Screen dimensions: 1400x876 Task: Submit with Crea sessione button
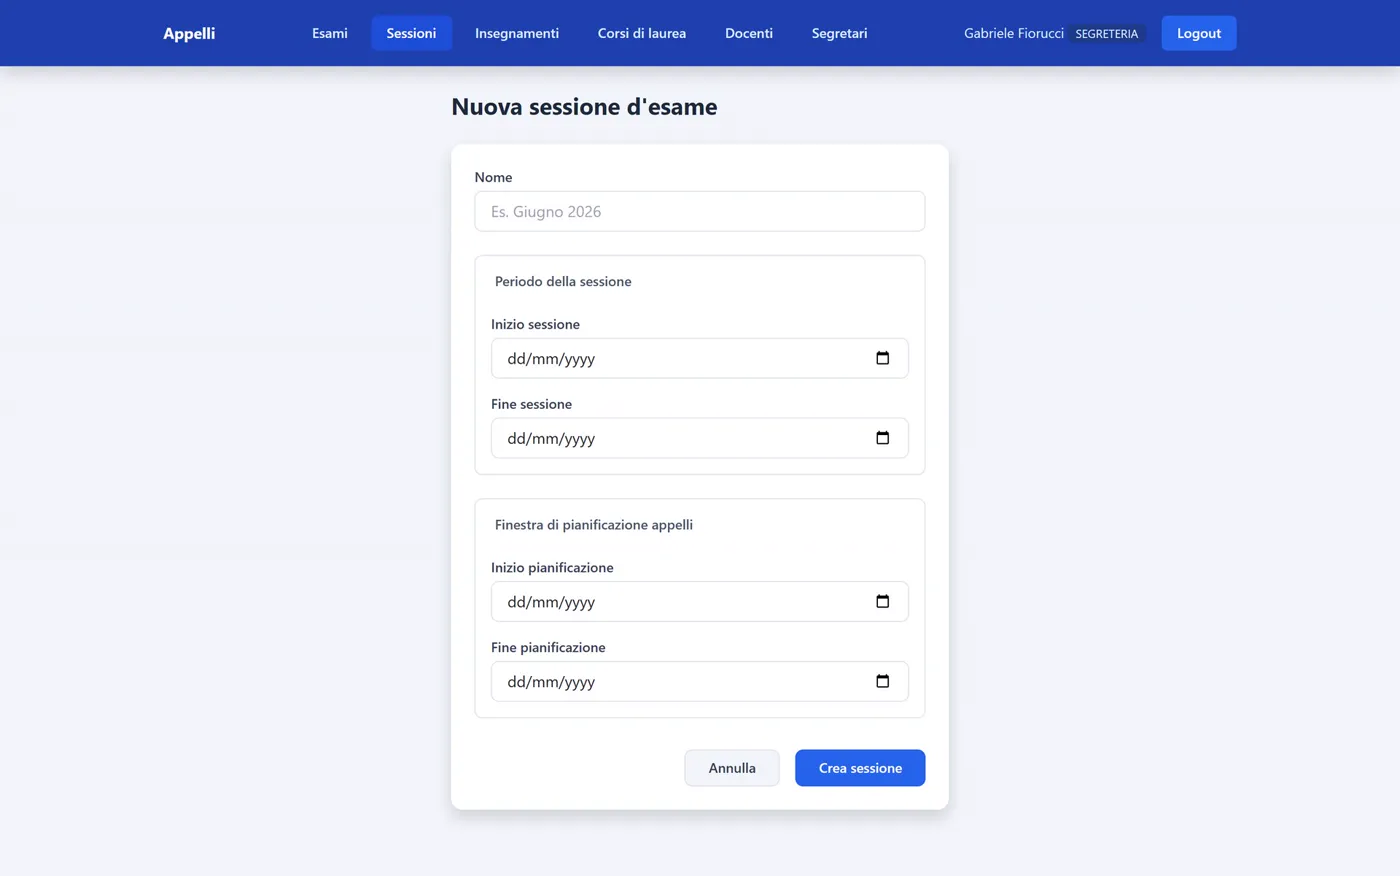click(x=860, y=768)
